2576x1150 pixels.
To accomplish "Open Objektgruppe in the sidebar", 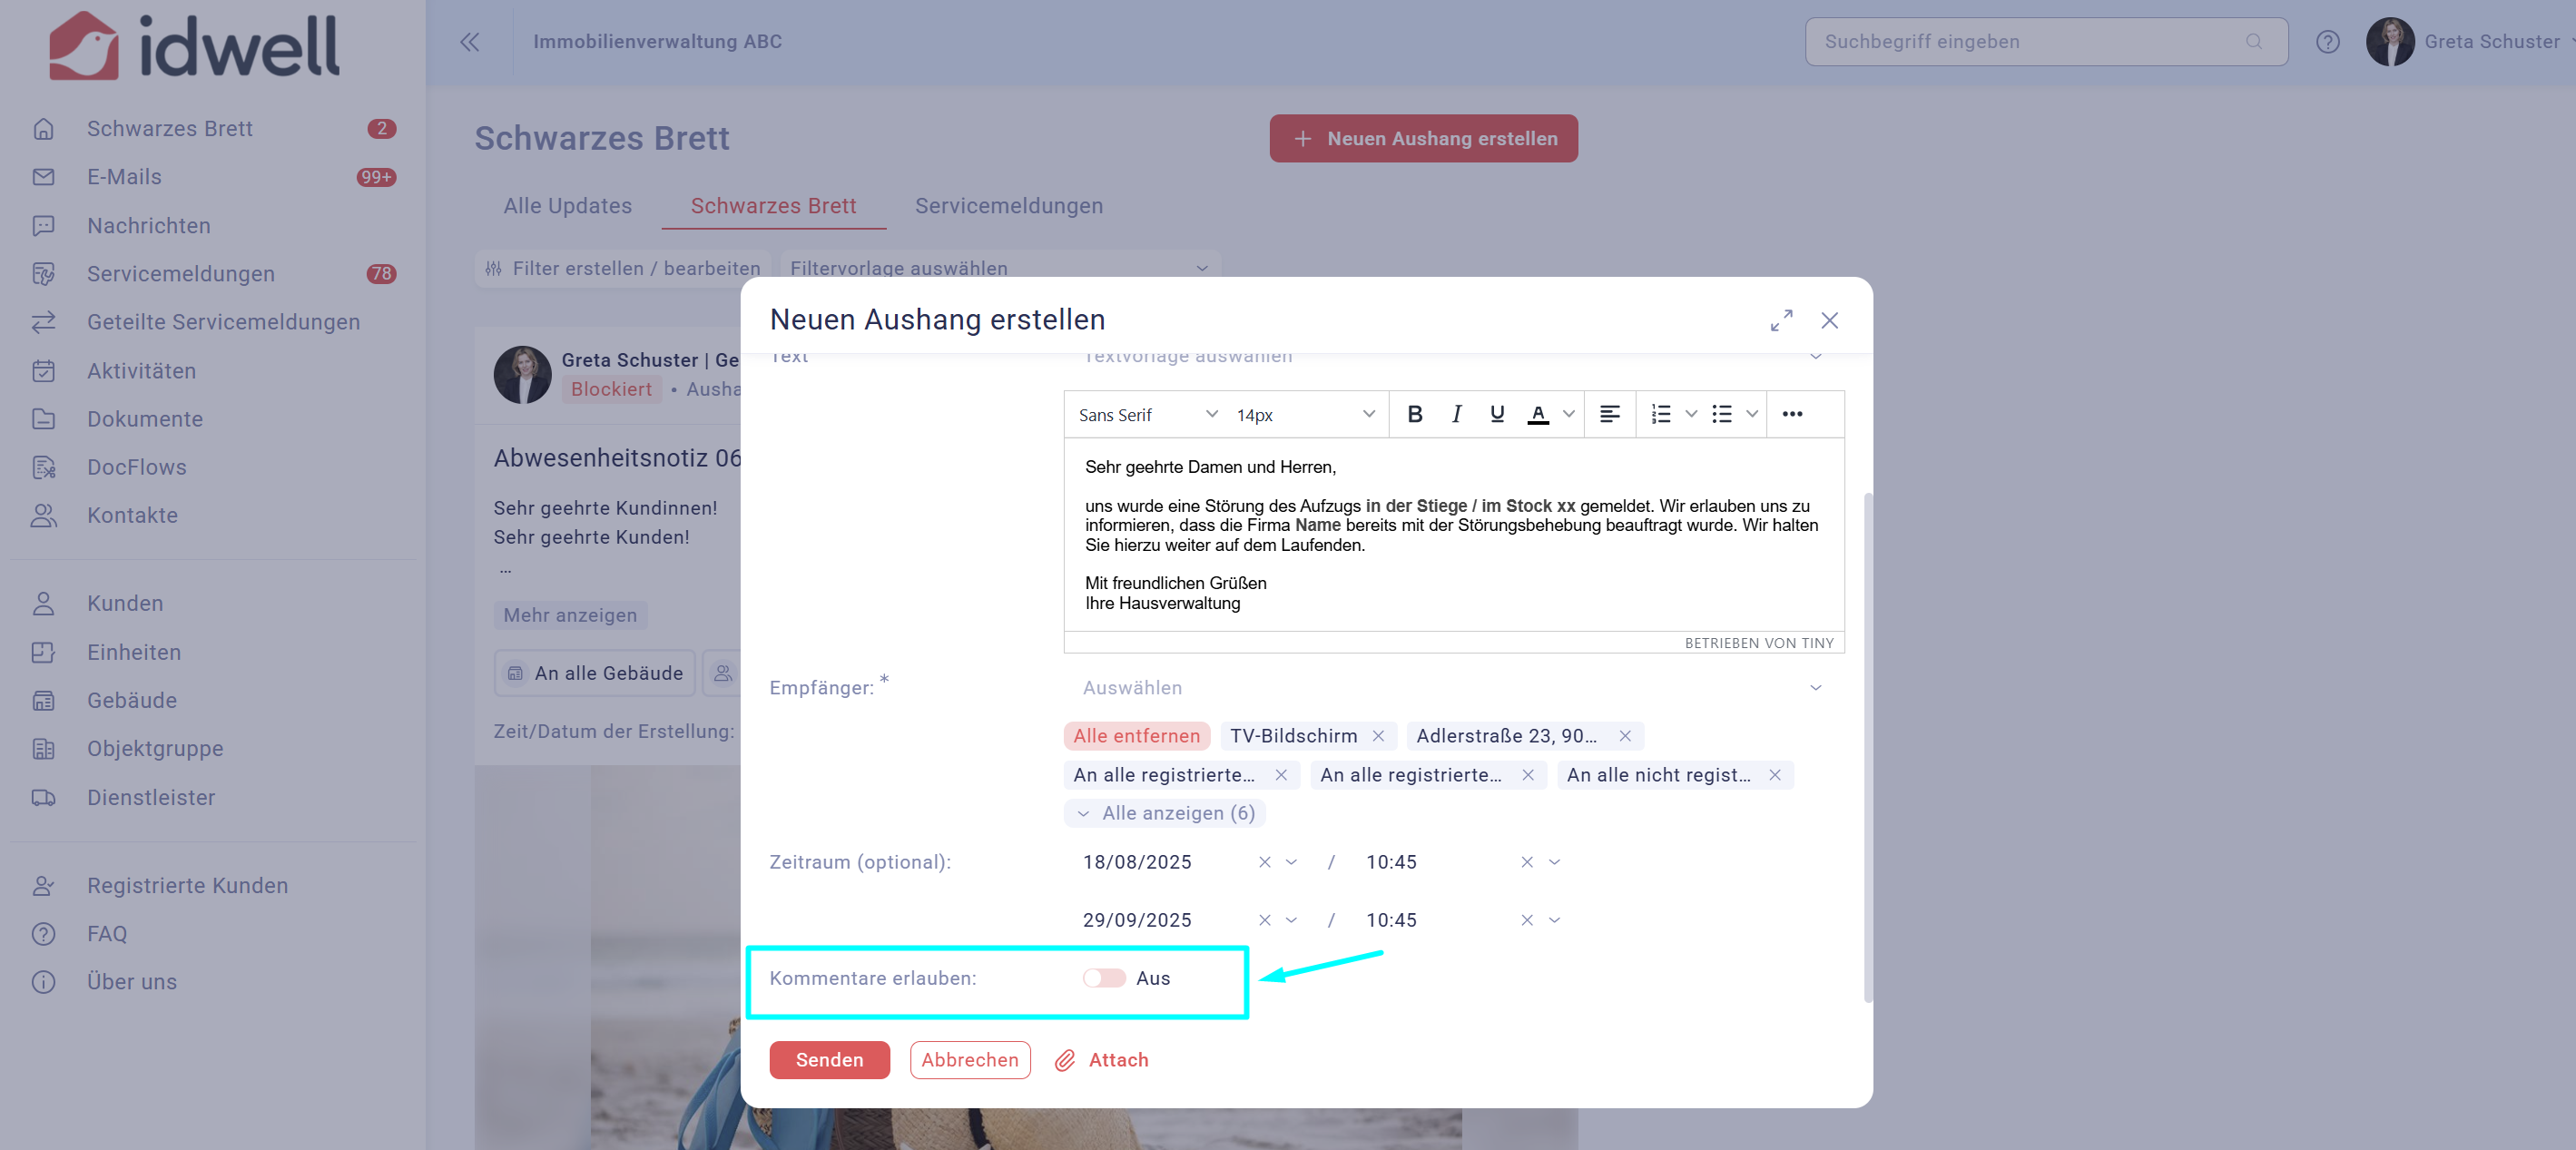I will point(155,748).
